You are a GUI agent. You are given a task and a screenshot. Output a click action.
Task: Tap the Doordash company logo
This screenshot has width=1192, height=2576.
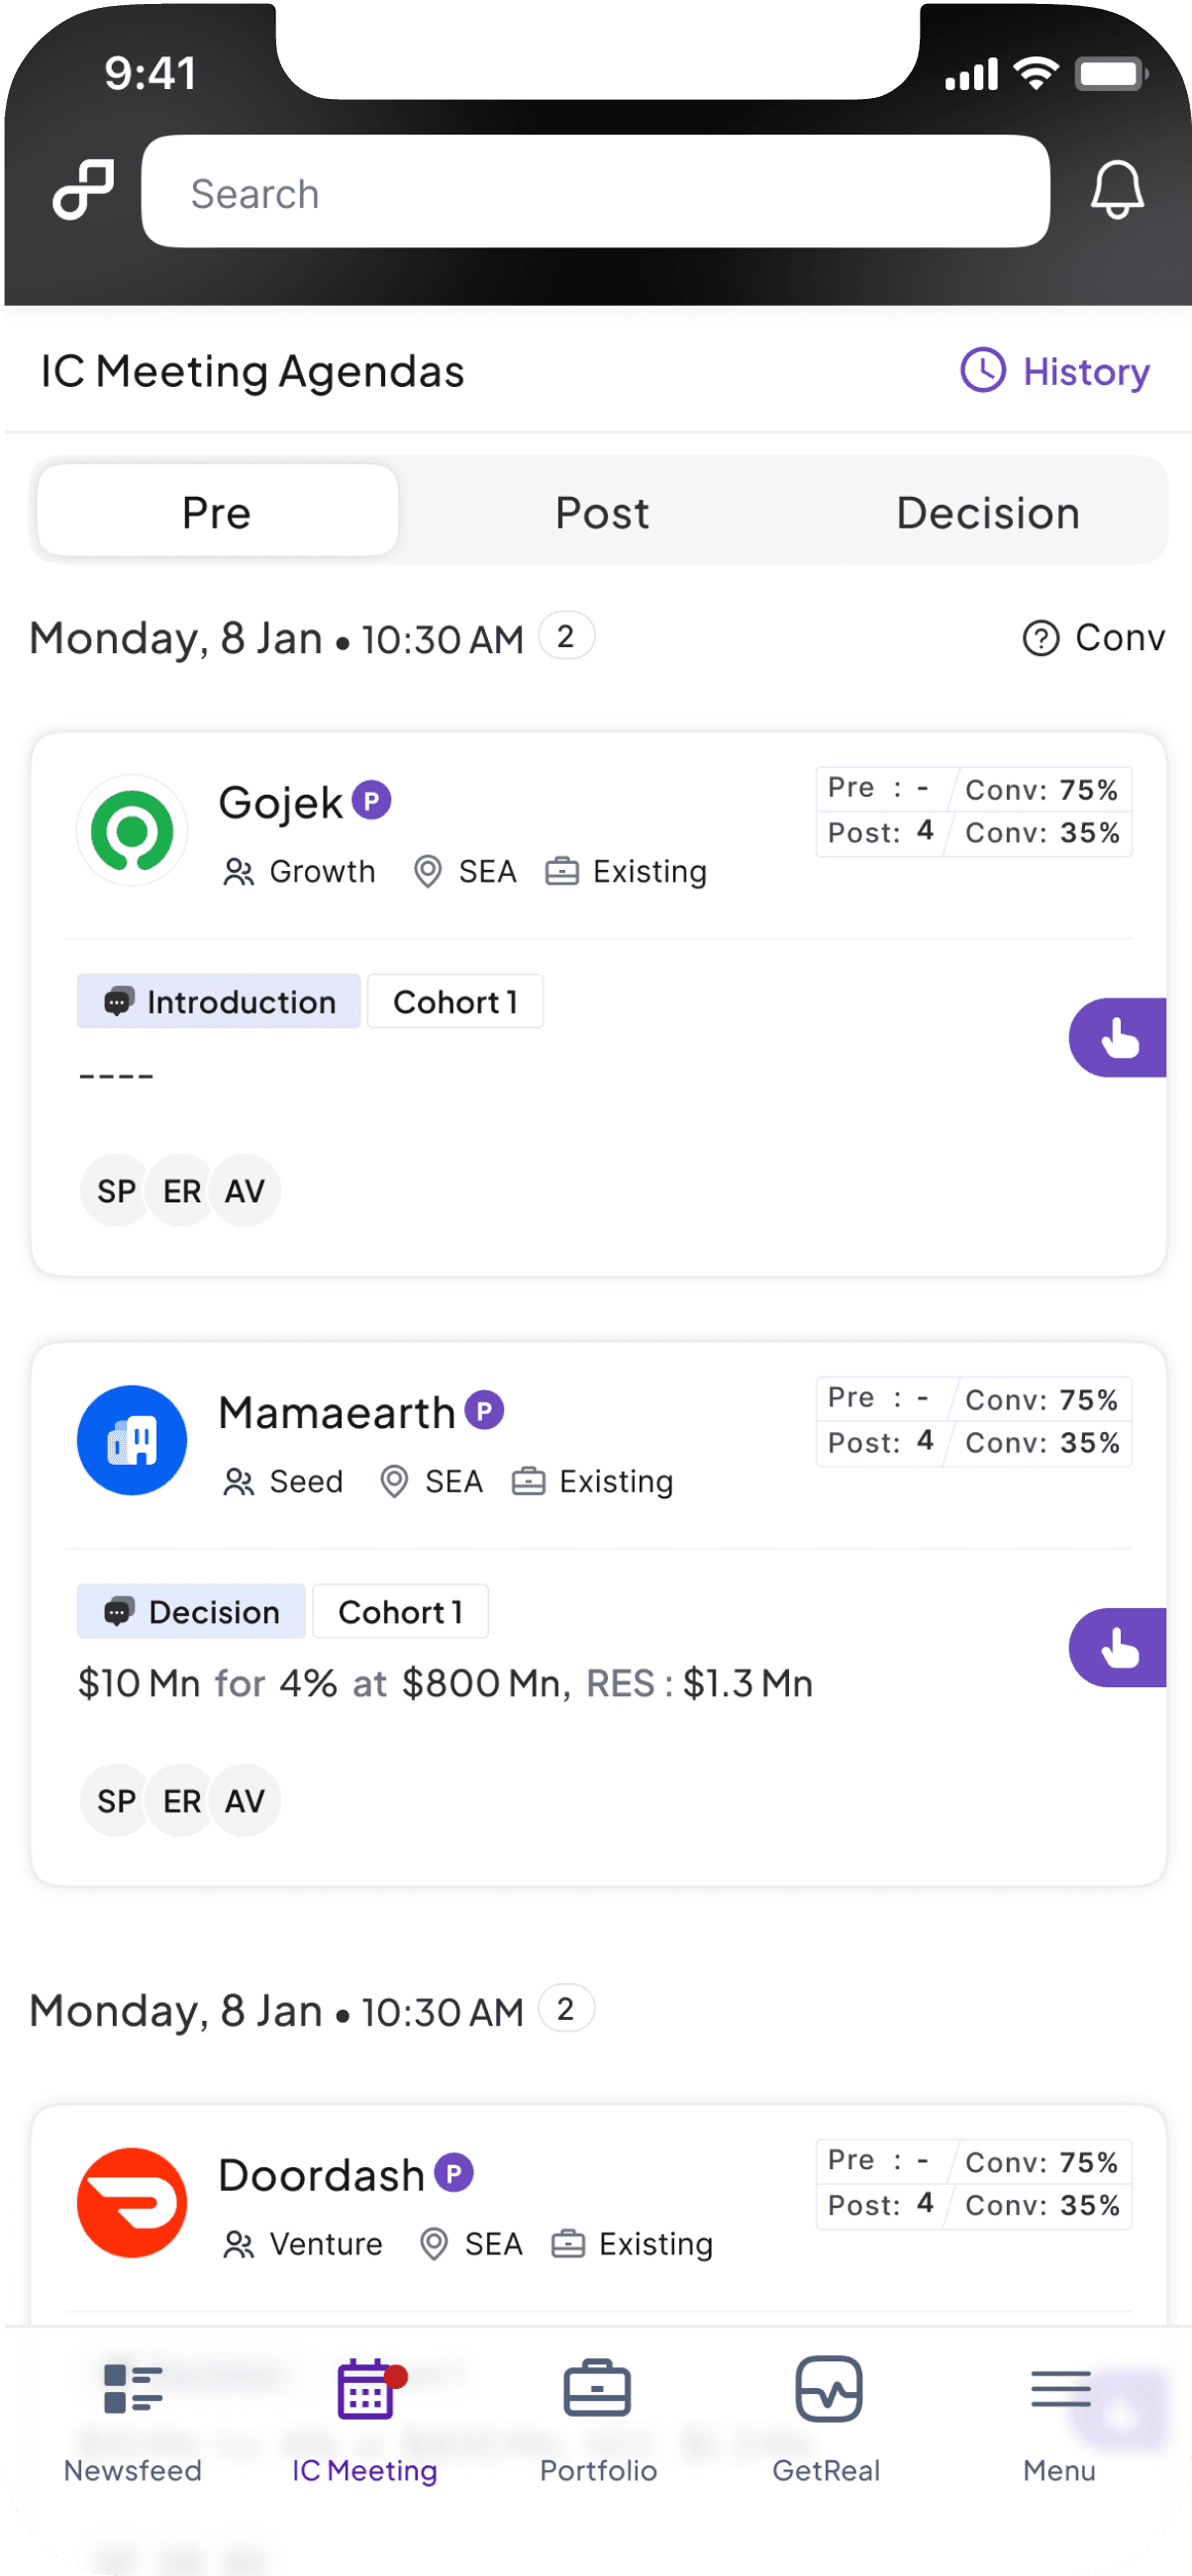tap(132, 2202)
